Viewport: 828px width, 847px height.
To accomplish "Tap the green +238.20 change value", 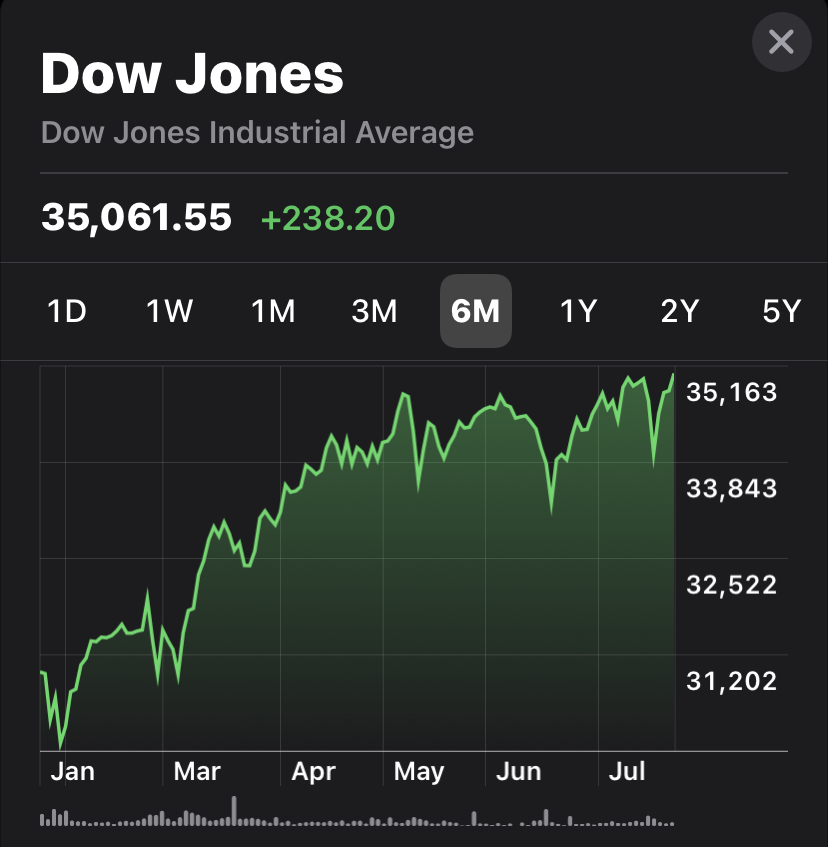I will 327,217.
